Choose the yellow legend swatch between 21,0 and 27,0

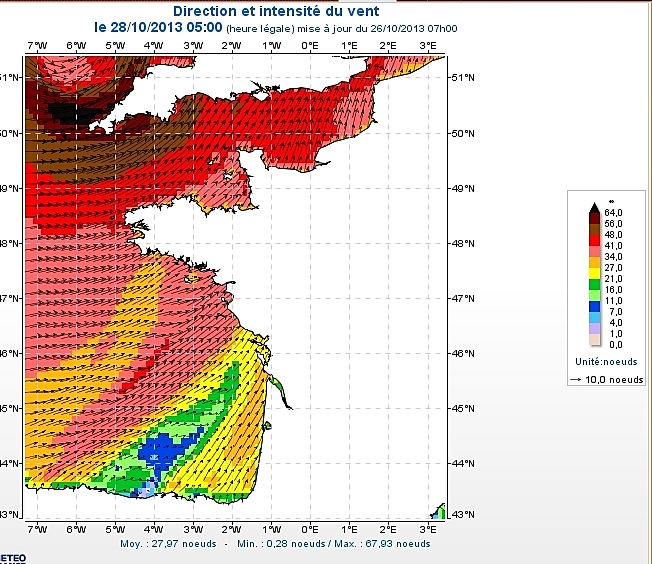tap(594, 273)
